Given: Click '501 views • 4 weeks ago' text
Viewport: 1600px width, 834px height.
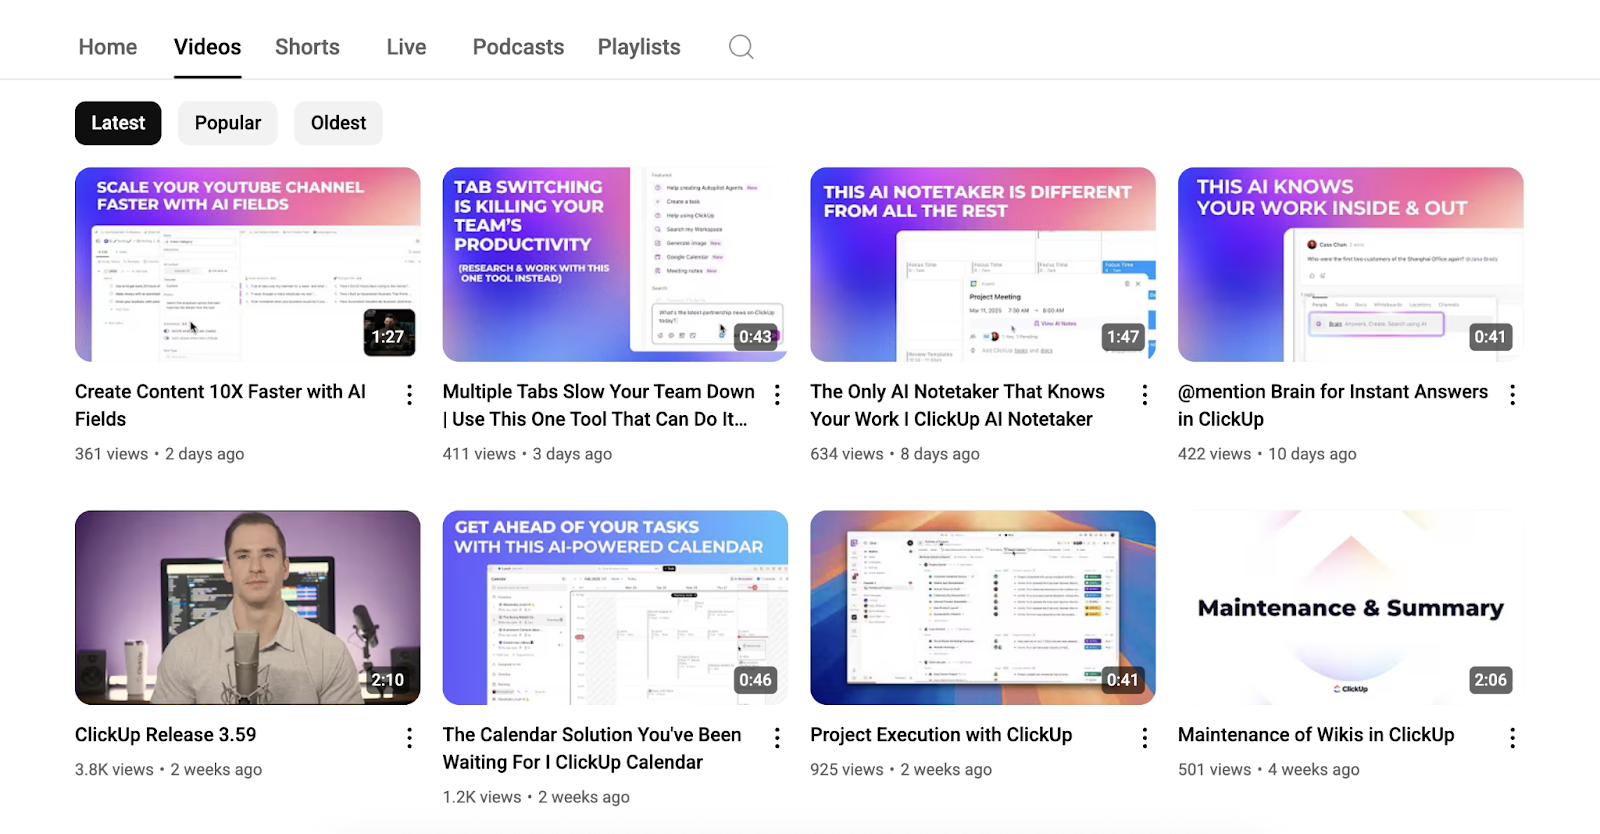Looking at the screenshot, I should click(1269, 770).
